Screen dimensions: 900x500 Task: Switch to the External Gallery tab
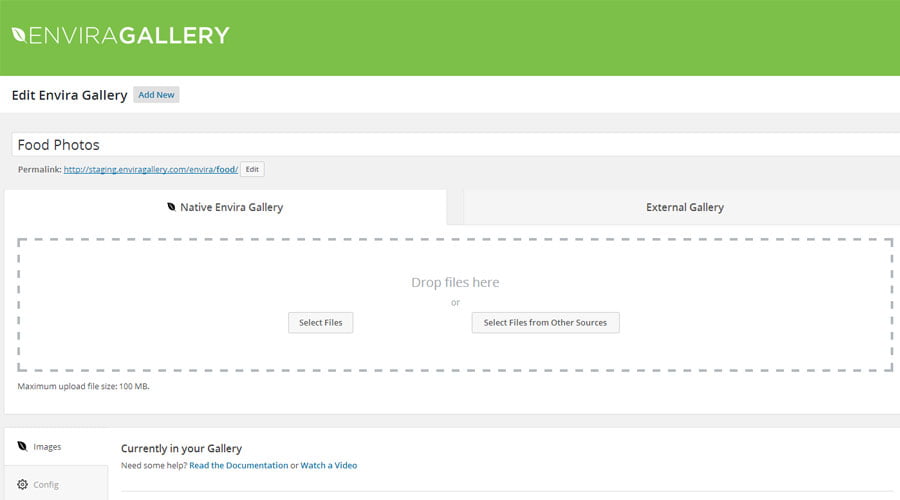(x=684, y=207)
